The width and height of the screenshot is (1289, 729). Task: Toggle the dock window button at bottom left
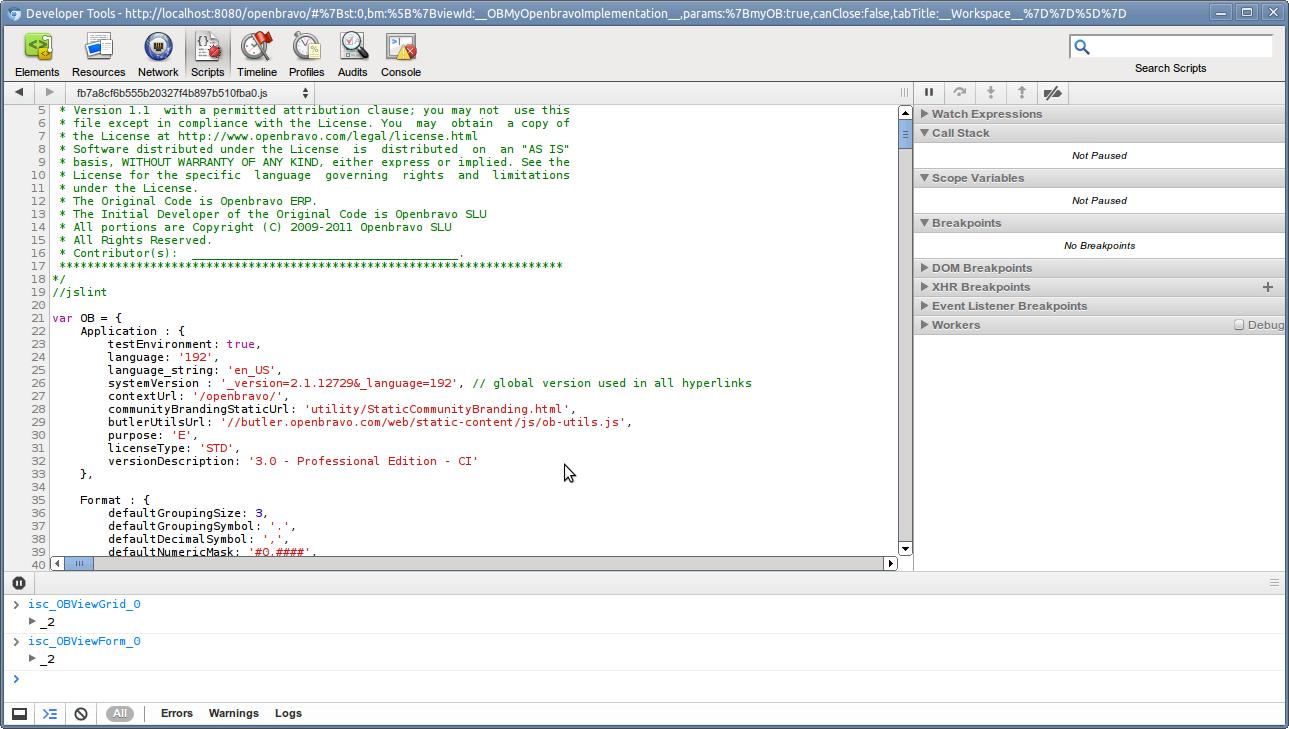(x=19, y=714)
